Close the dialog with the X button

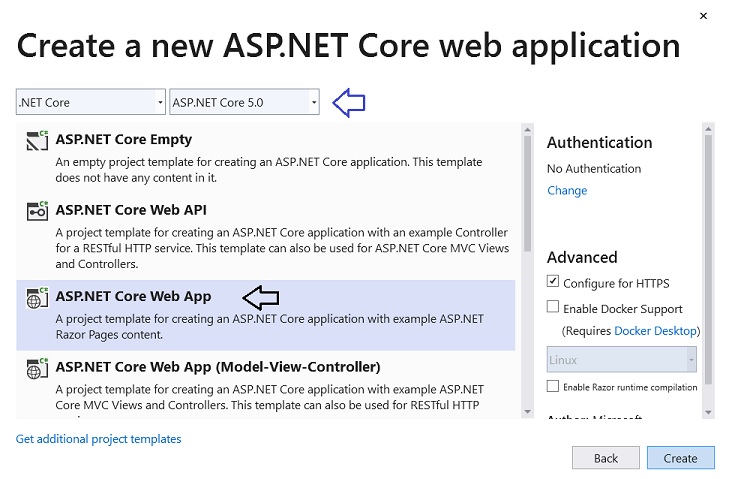pos(703,16)
